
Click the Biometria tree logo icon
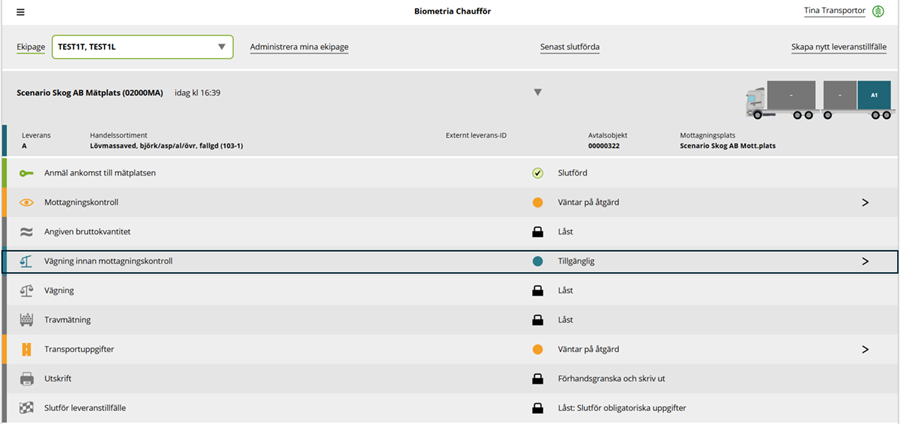tap(878, 11)
